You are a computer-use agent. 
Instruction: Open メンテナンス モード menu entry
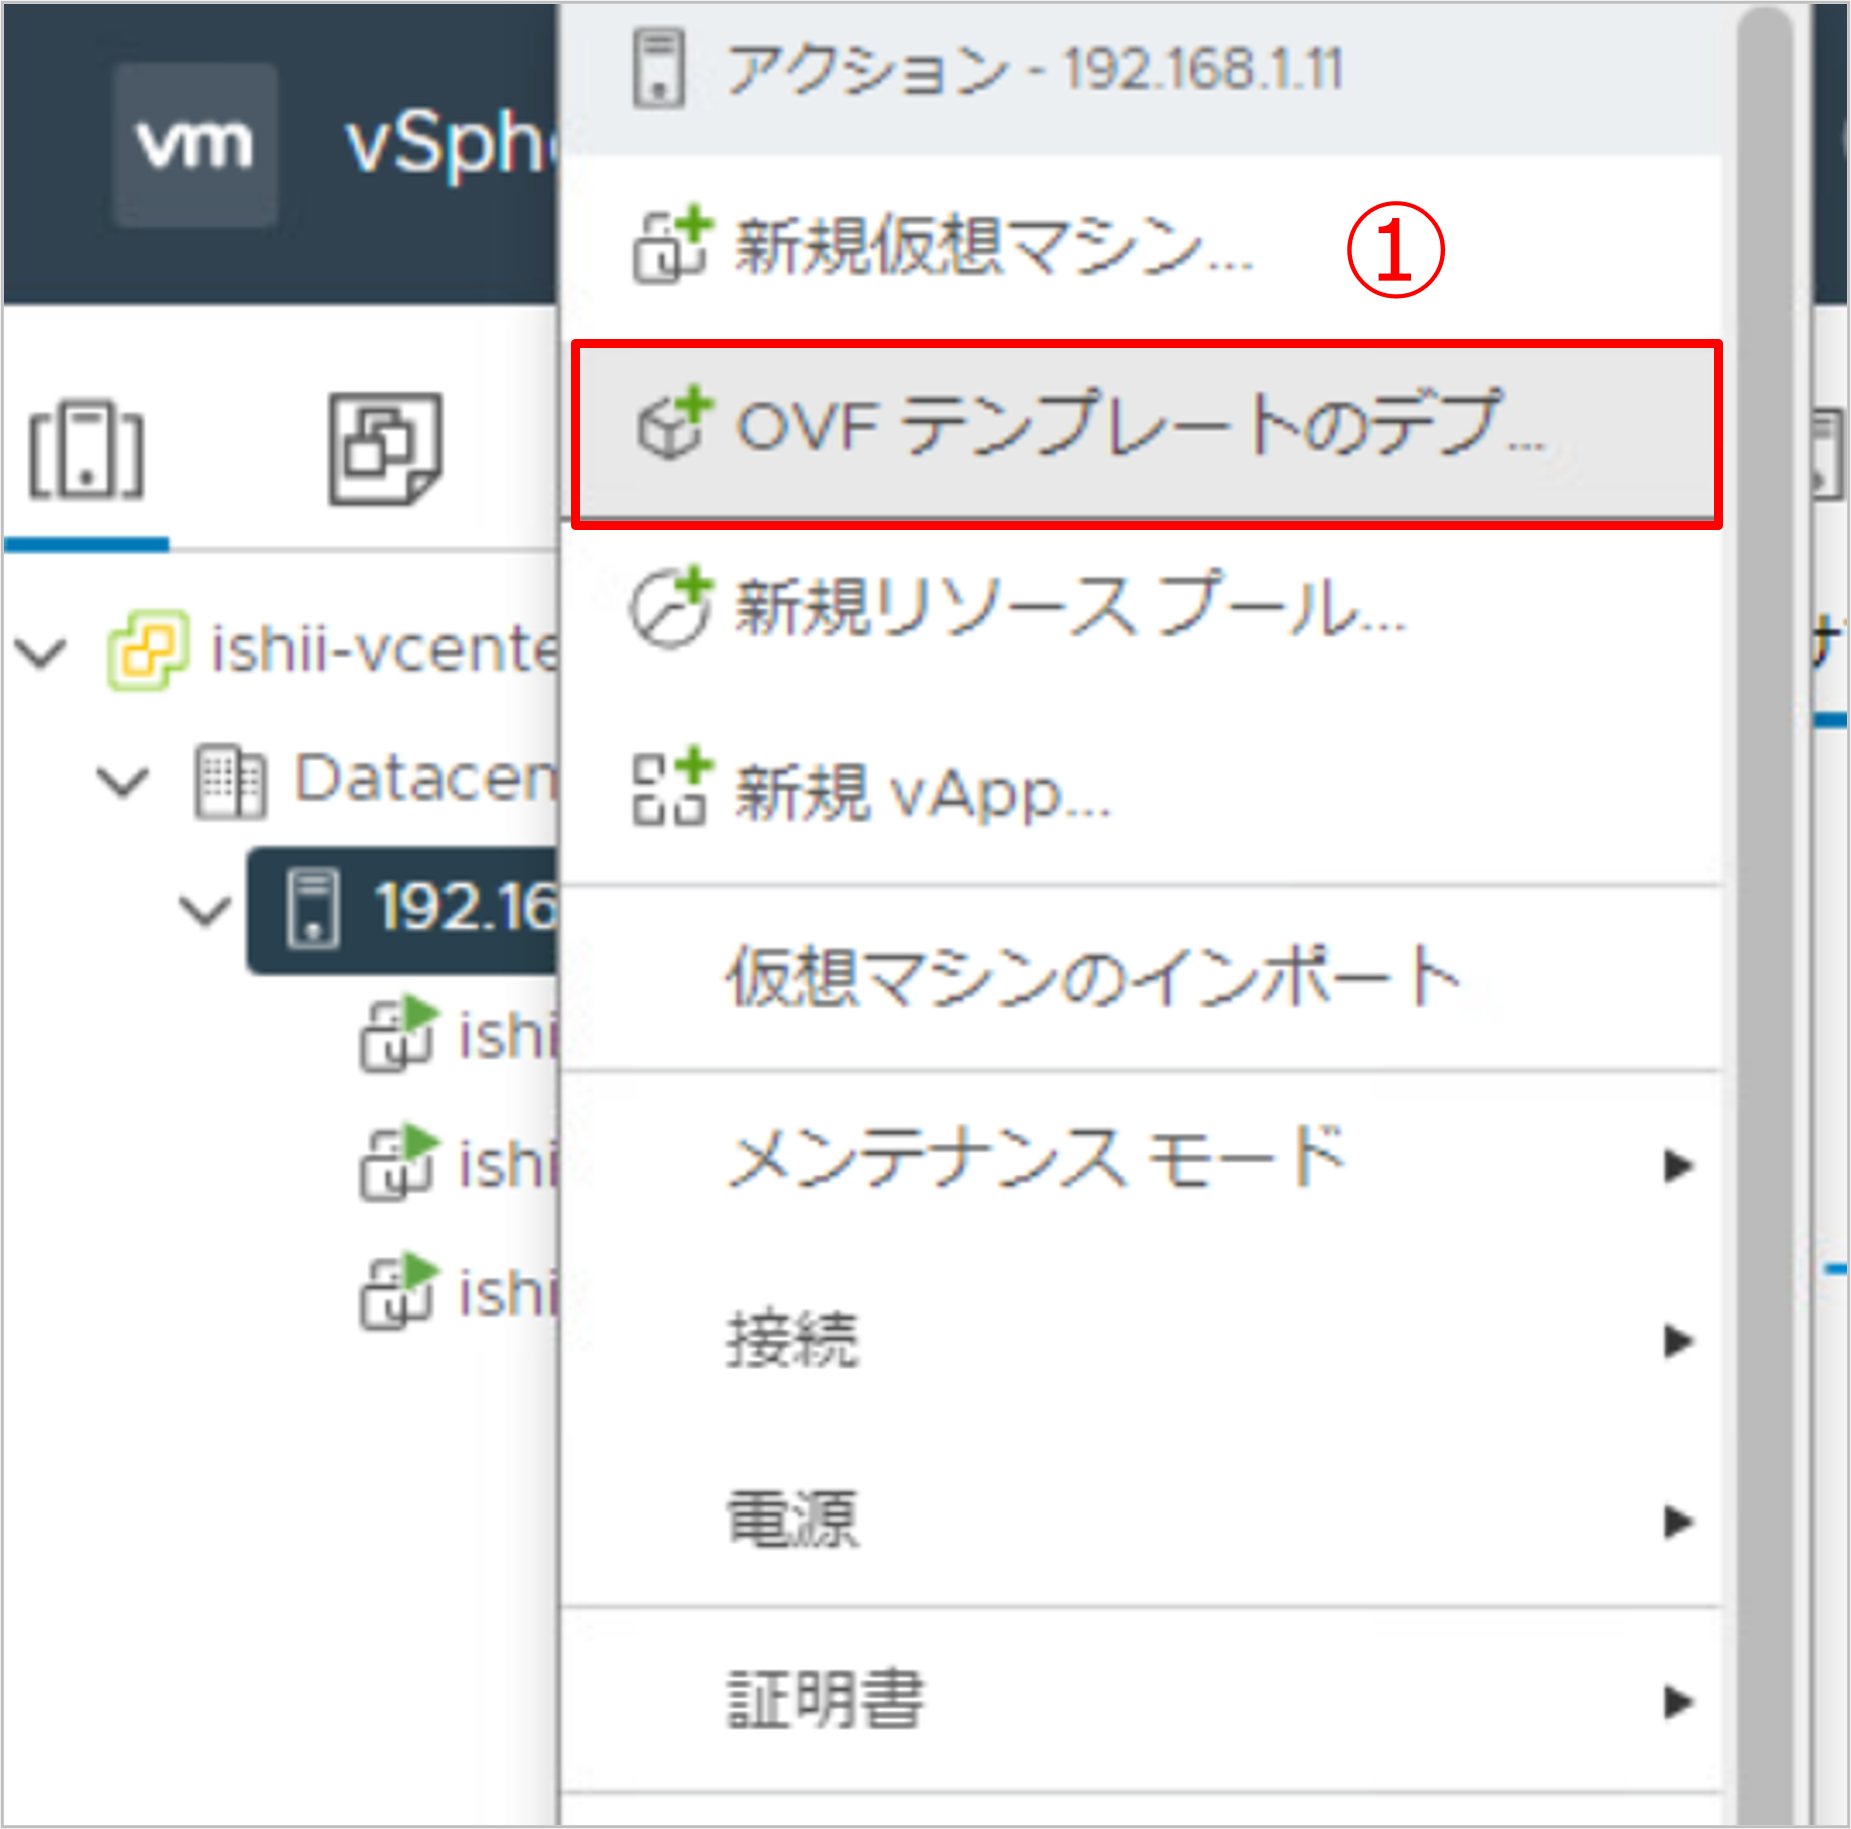pyautogui.click(x=1142, y=1162)
